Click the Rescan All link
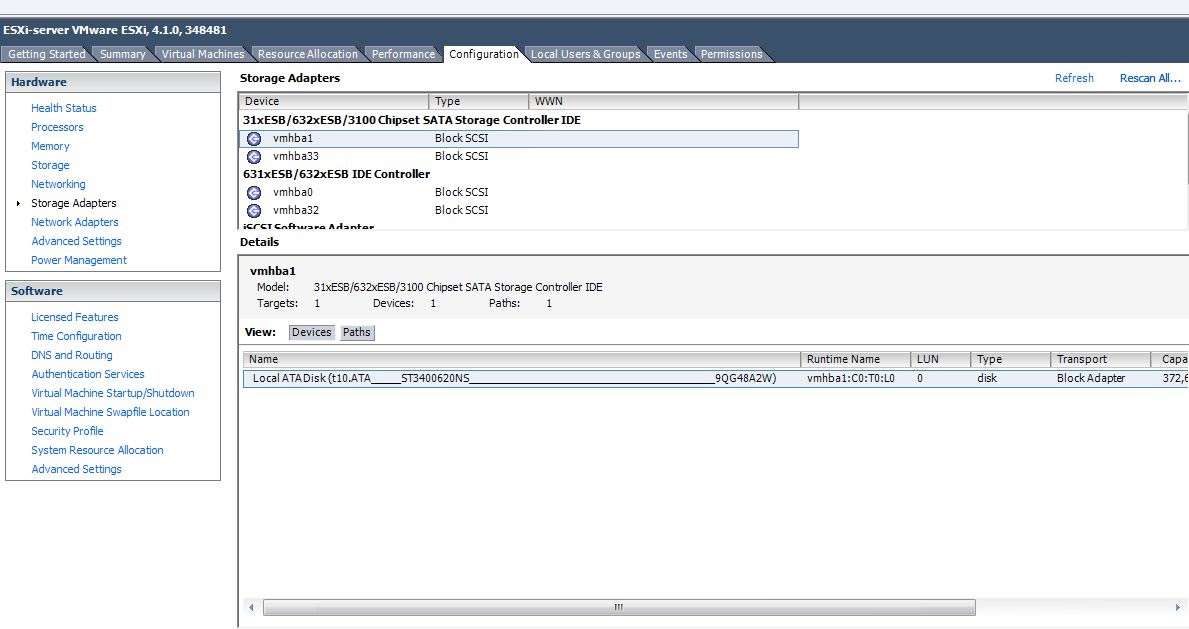 pos(1150,78)
